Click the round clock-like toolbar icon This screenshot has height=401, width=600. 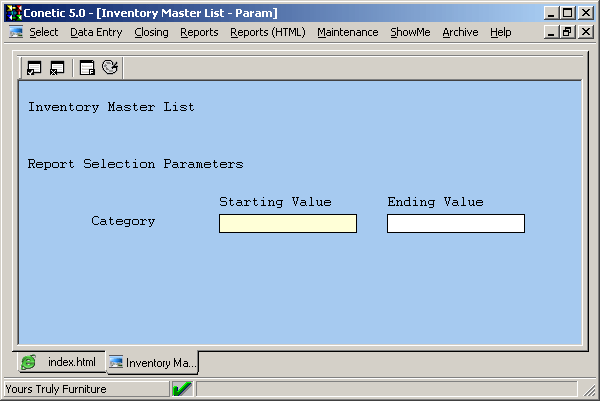pyautogui.click(x=110, y=68)
